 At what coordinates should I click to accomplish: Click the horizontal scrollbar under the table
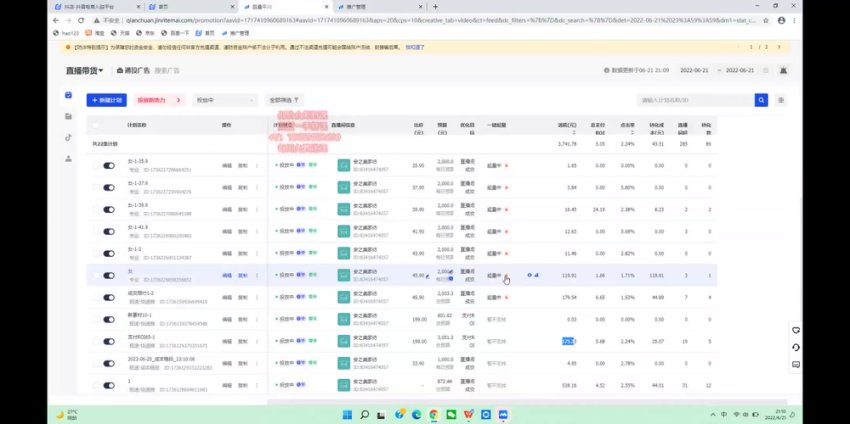[x=491, y=402]
